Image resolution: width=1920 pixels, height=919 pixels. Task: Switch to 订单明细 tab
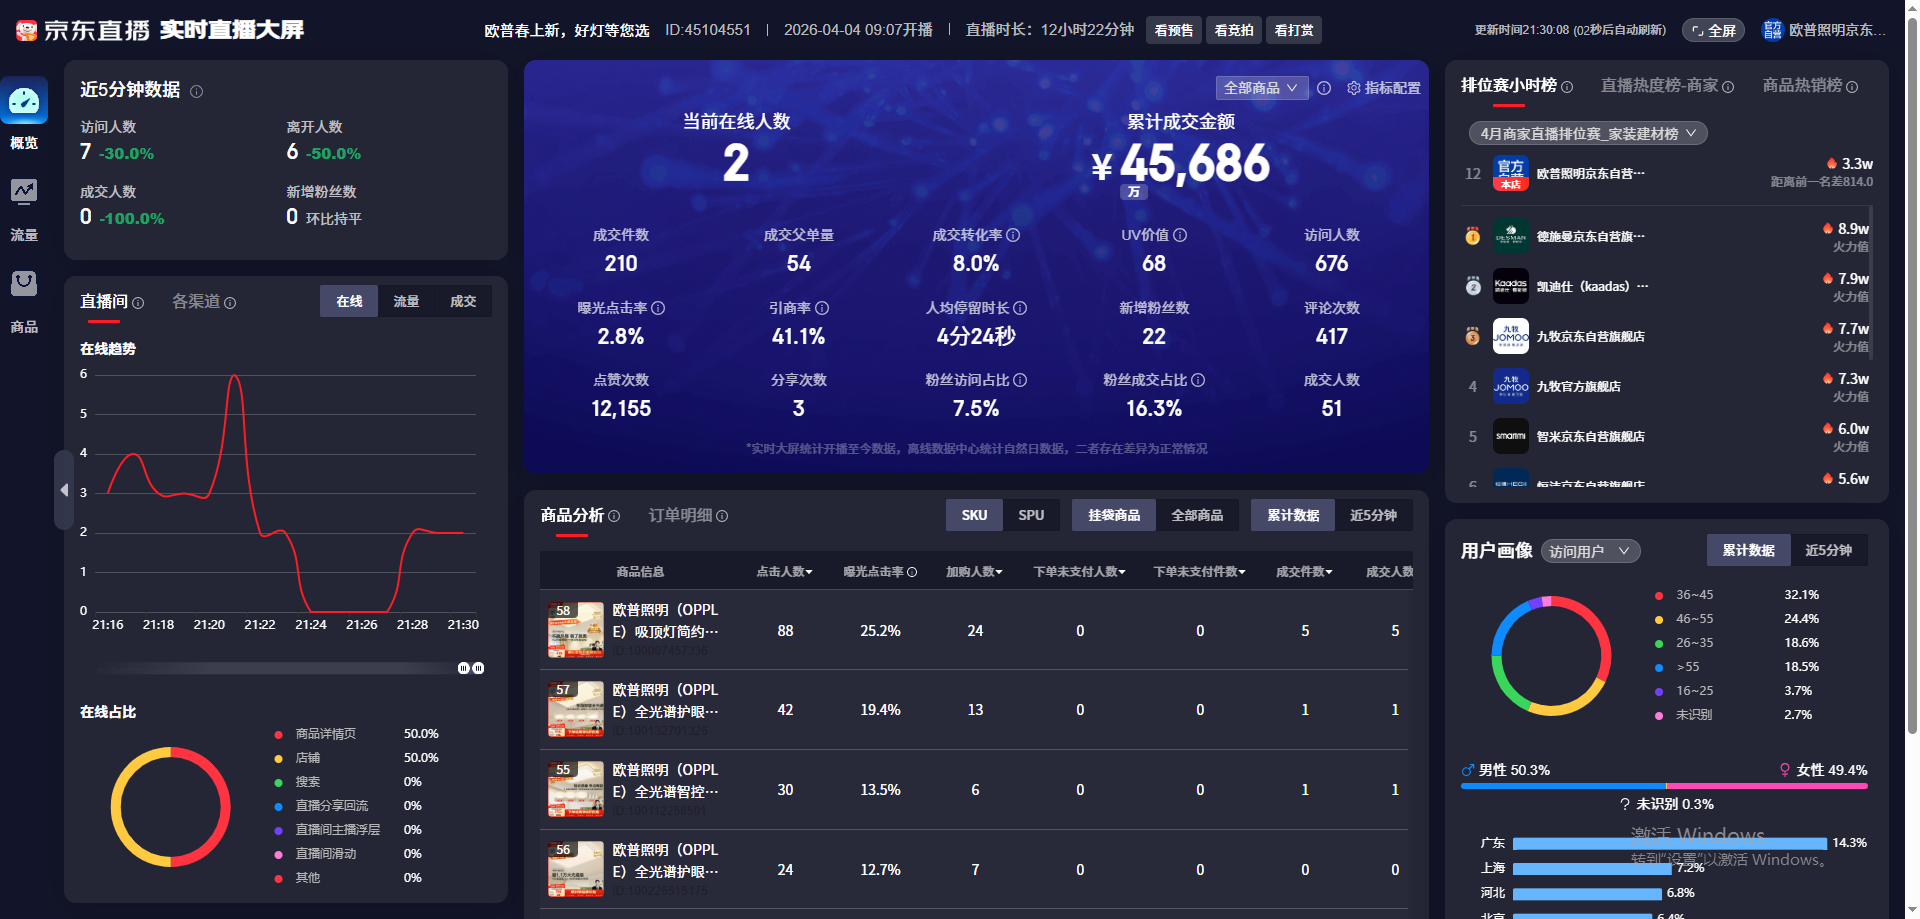pyautogui.click(x=680, y=515)
